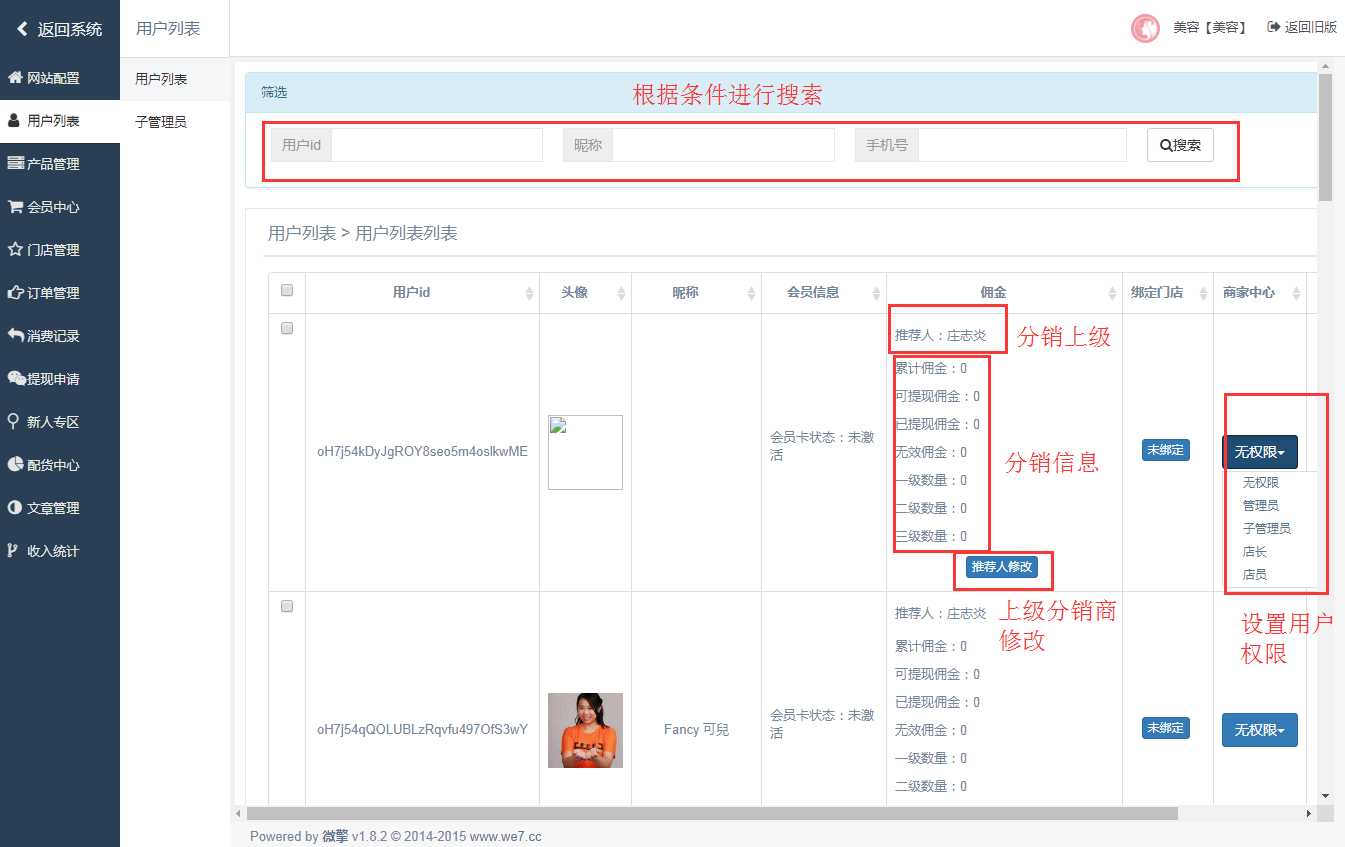Open 收入统计 via its branch icon

13,551
